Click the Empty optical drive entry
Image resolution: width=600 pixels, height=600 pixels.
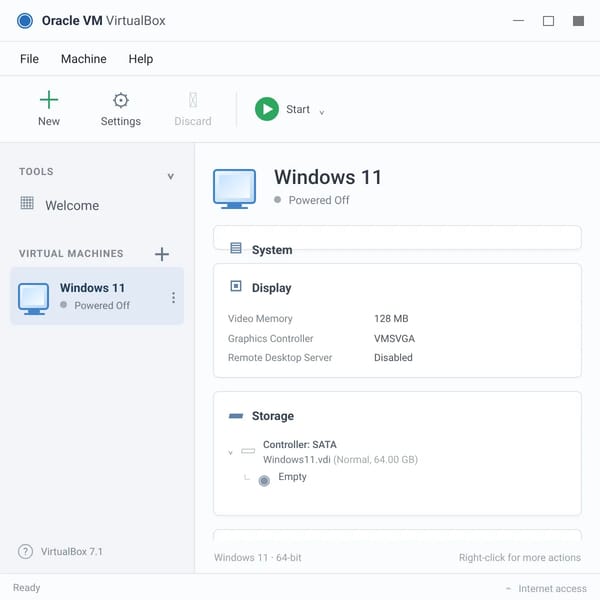pos(292,477)
